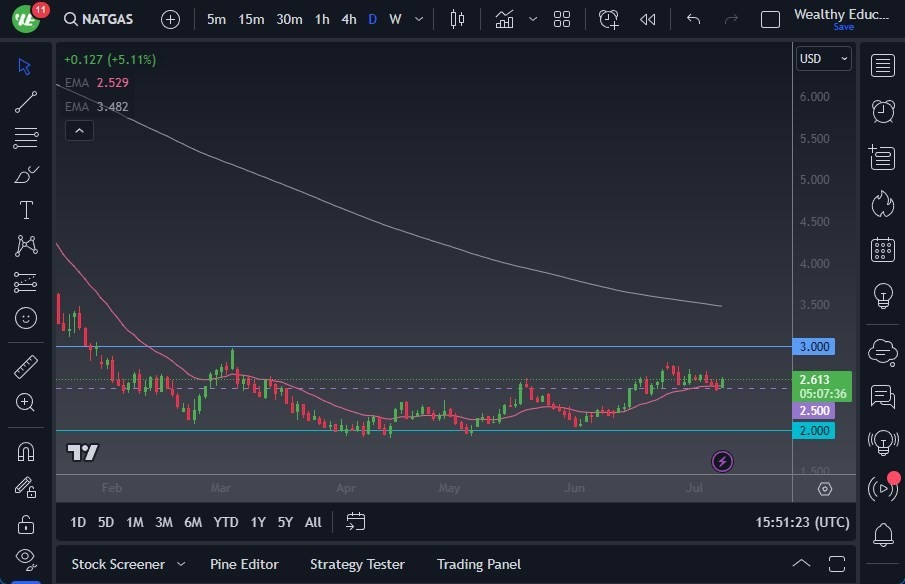Activate the zoom in tool
The width and height of the screenshot is (905, 584).
pyautogui.click(x=25, y=402)
